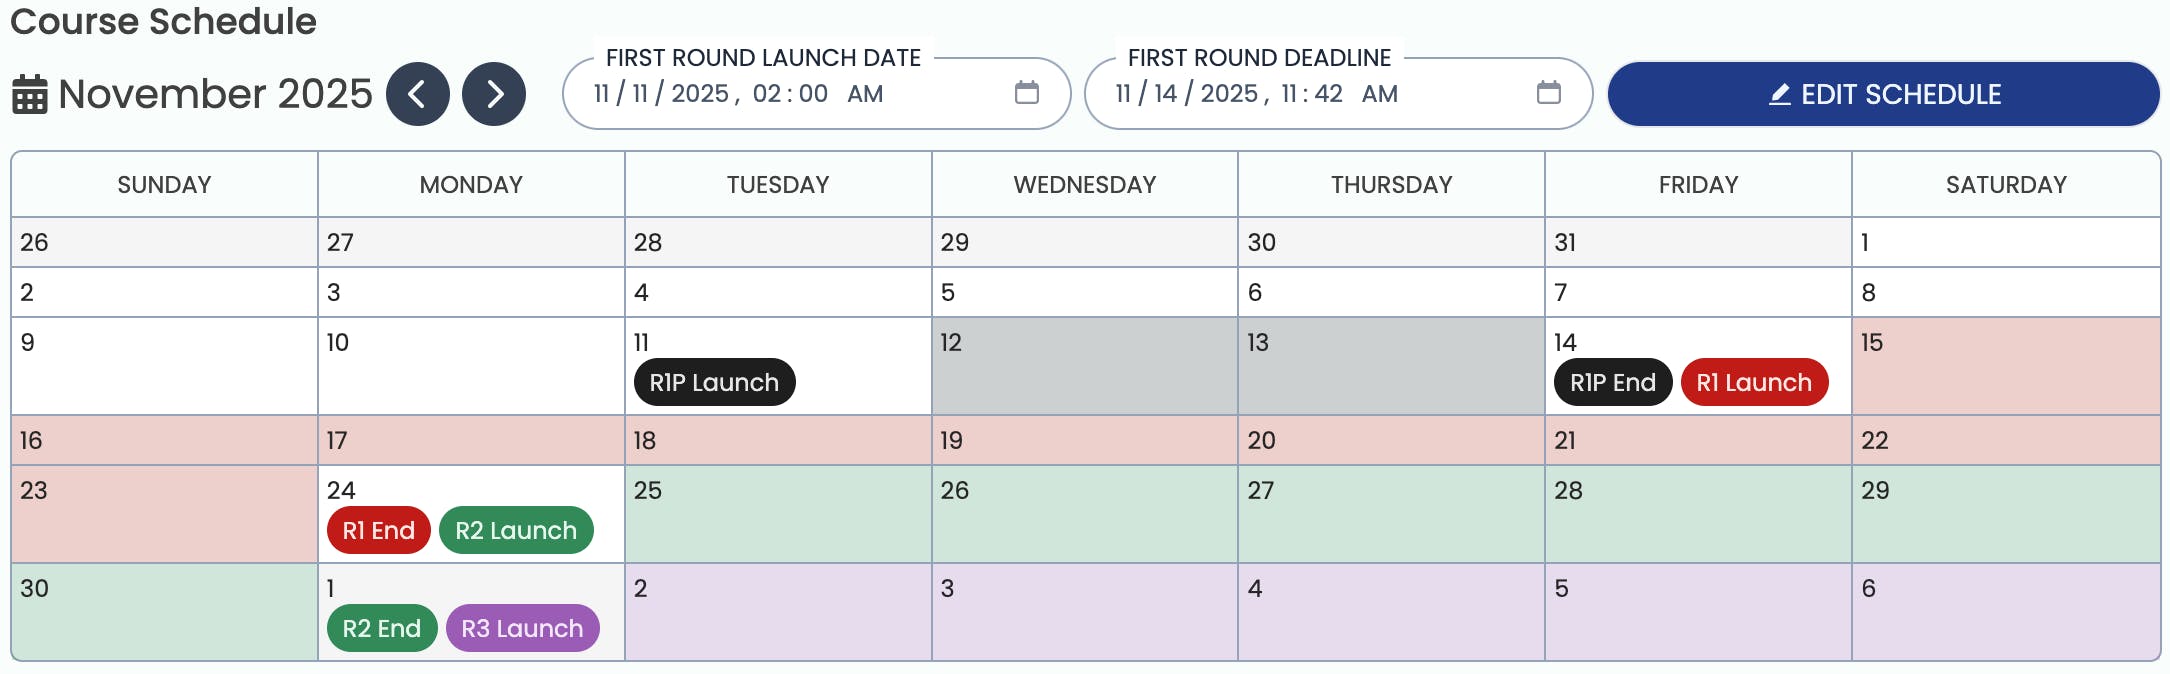Select the R3 Launch event badge
The height and width of the screenshot is (674, 2170).
point(522,628)
